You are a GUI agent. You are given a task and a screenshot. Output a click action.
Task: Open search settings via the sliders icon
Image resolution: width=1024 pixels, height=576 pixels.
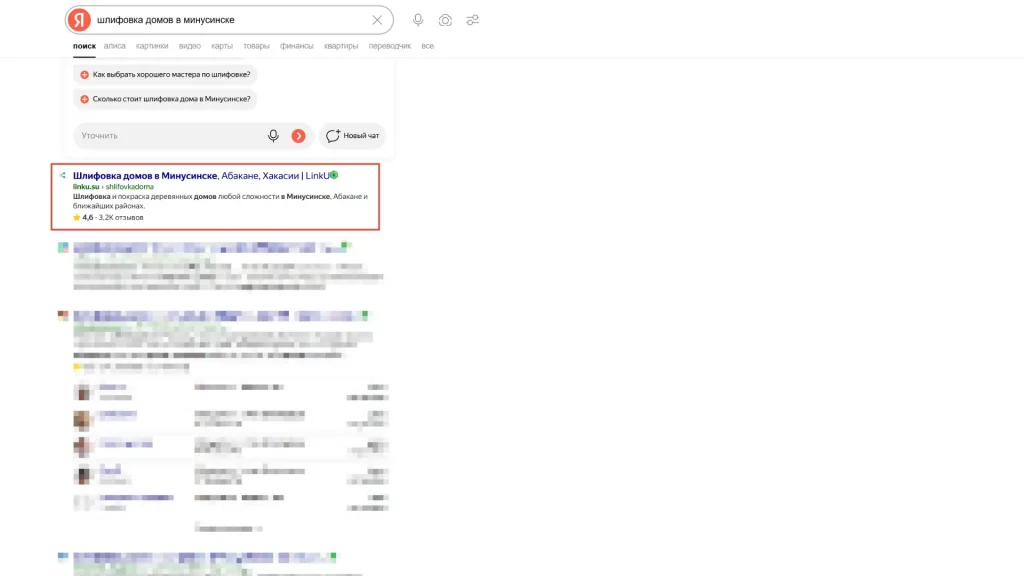(x=473, y=20)
